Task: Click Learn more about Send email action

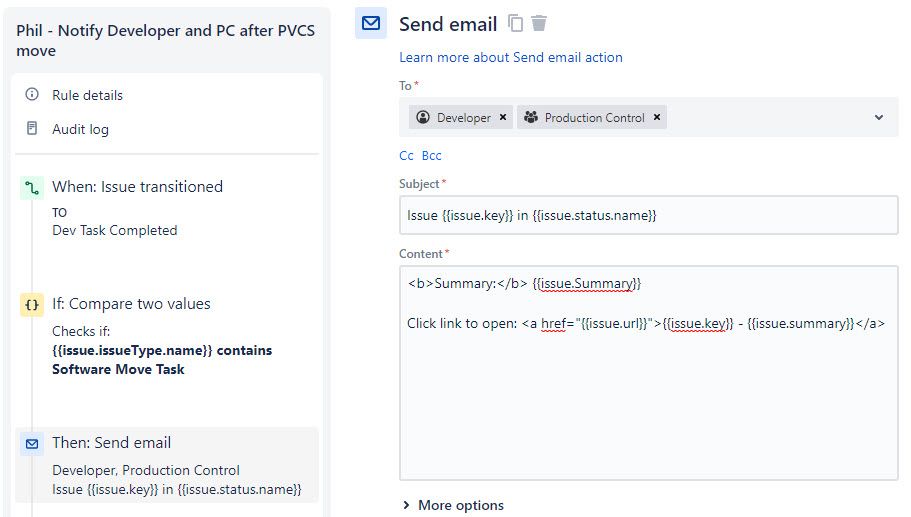Action: (x=511, y=58)
